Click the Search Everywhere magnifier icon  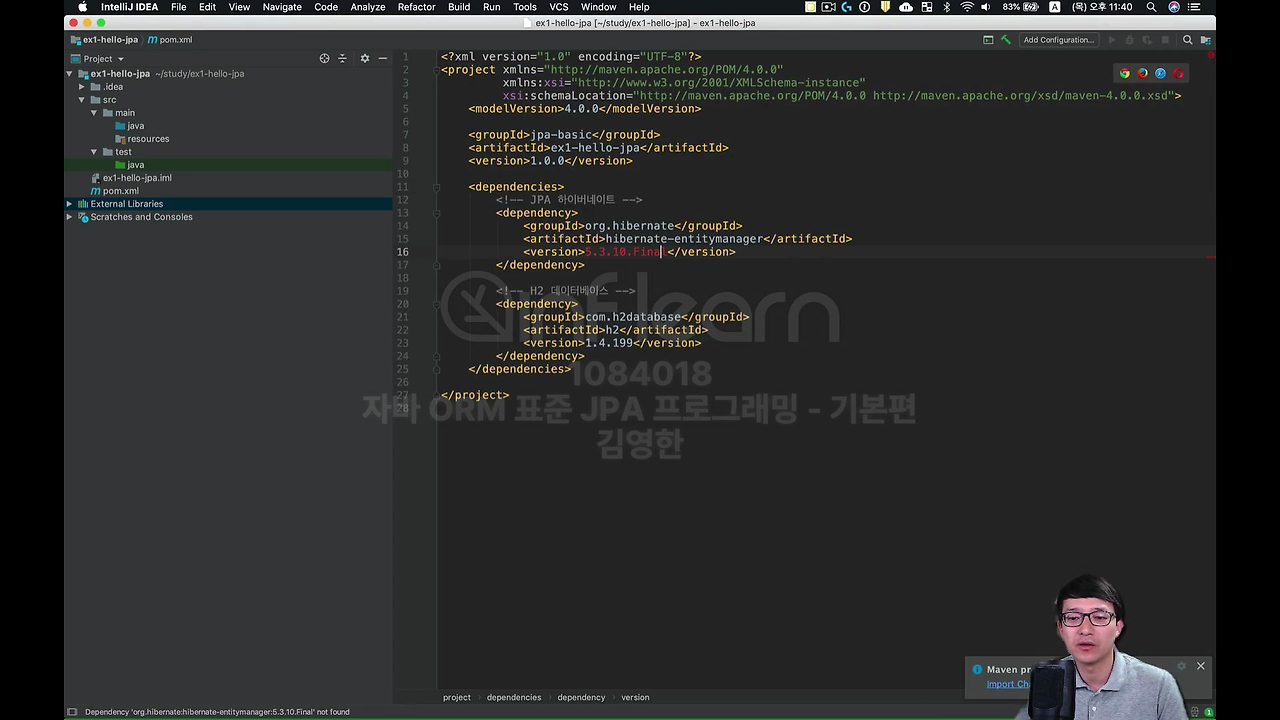tap(1187, 40)
